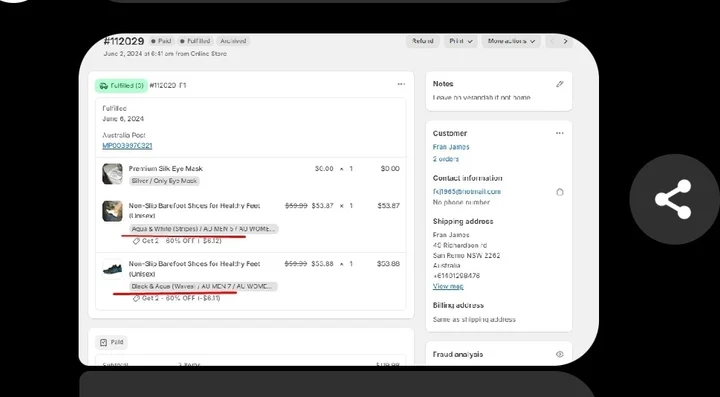Image resolution: width=720 pixels, height=397 pixels.
Task: Click the Black & Aqua (Waves) variant tag
Action: click(x=203, y=286)
